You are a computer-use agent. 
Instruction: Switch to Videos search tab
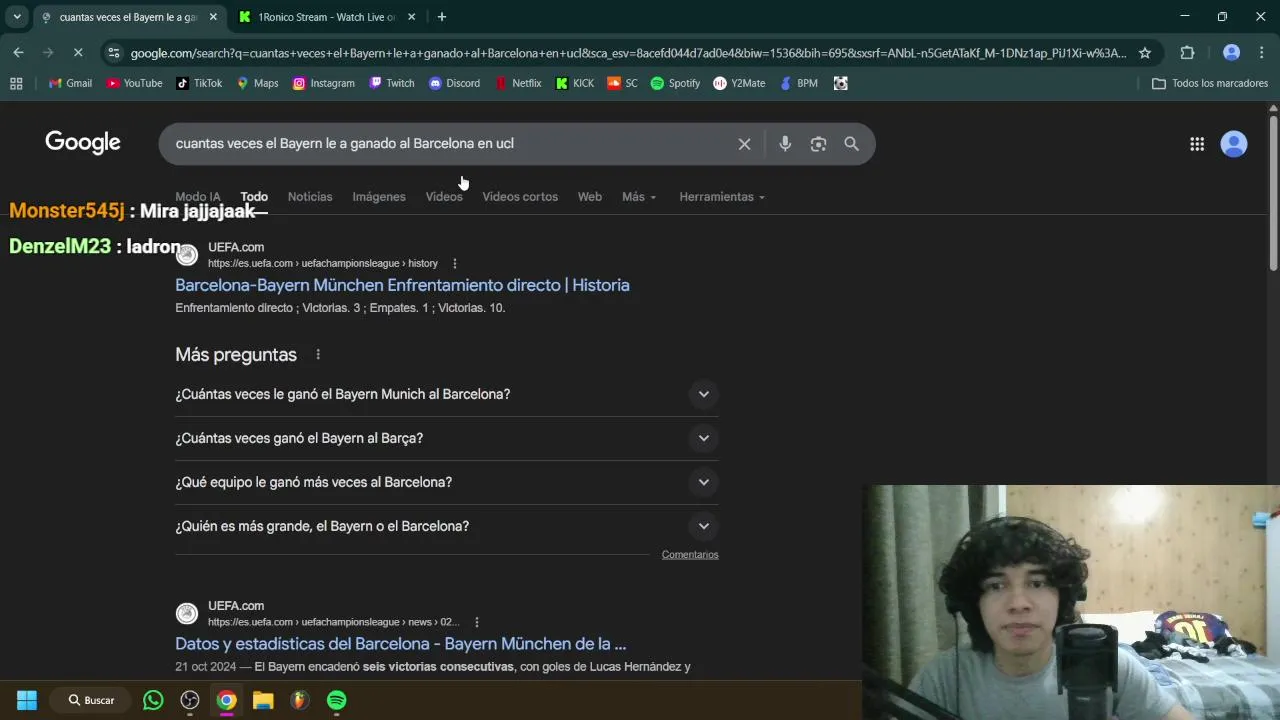click(x=444, y=197)
